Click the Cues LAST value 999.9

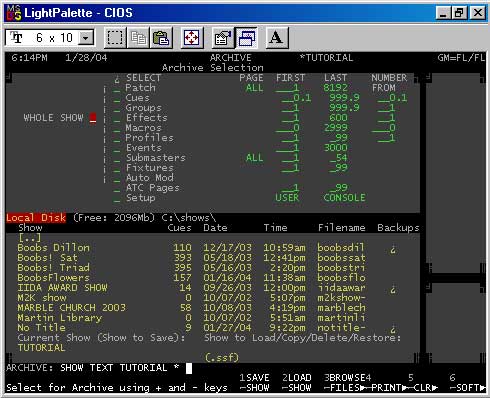click(344, 98)
